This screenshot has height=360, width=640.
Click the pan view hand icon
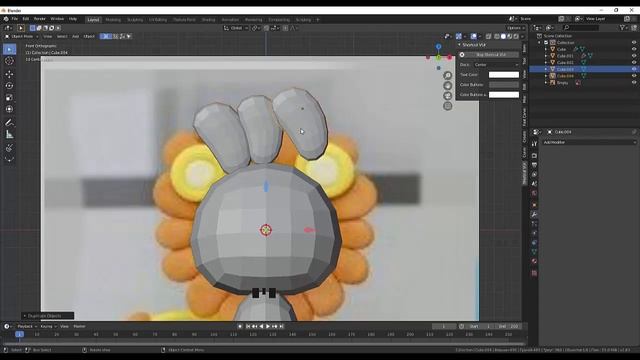[x=448, y=86]
